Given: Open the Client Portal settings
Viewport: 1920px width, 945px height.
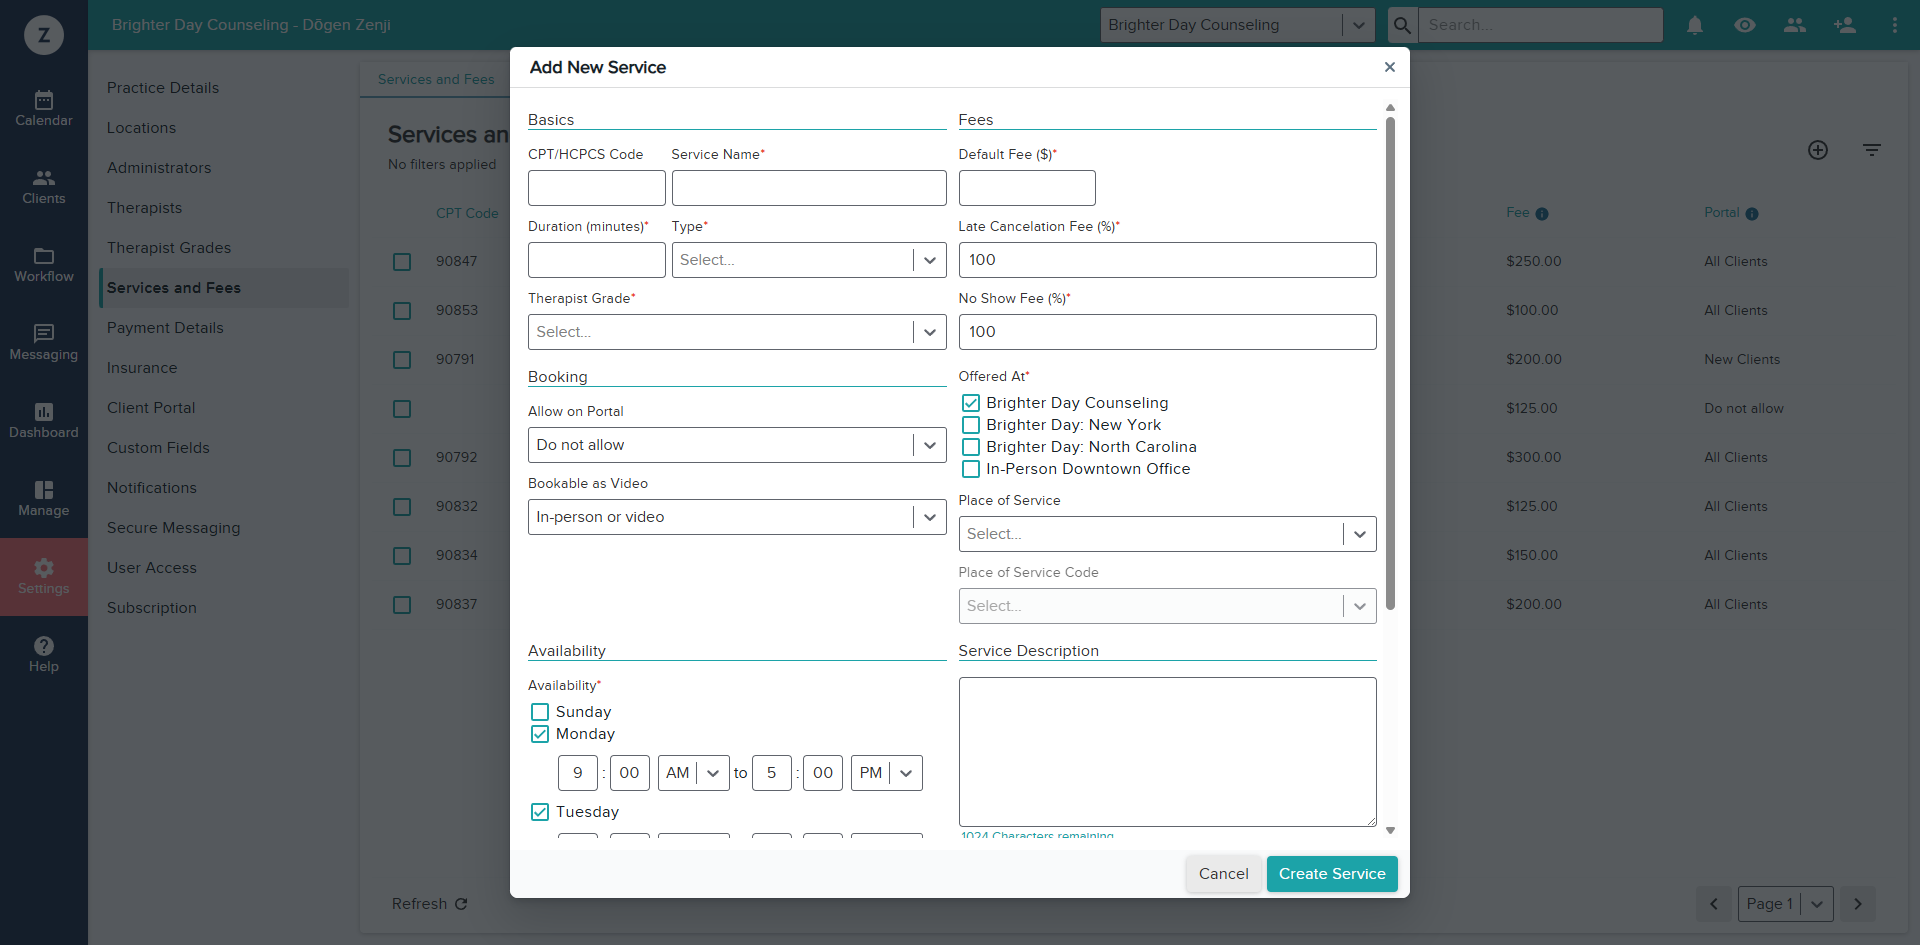Looking at the screenshot, I should pos(151,408).
